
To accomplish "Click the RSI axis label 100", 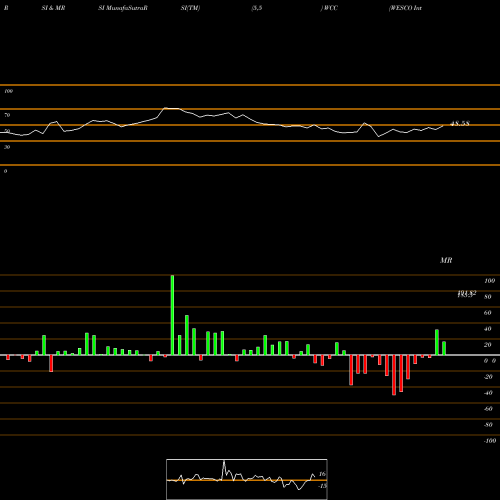I will (8, 91).
